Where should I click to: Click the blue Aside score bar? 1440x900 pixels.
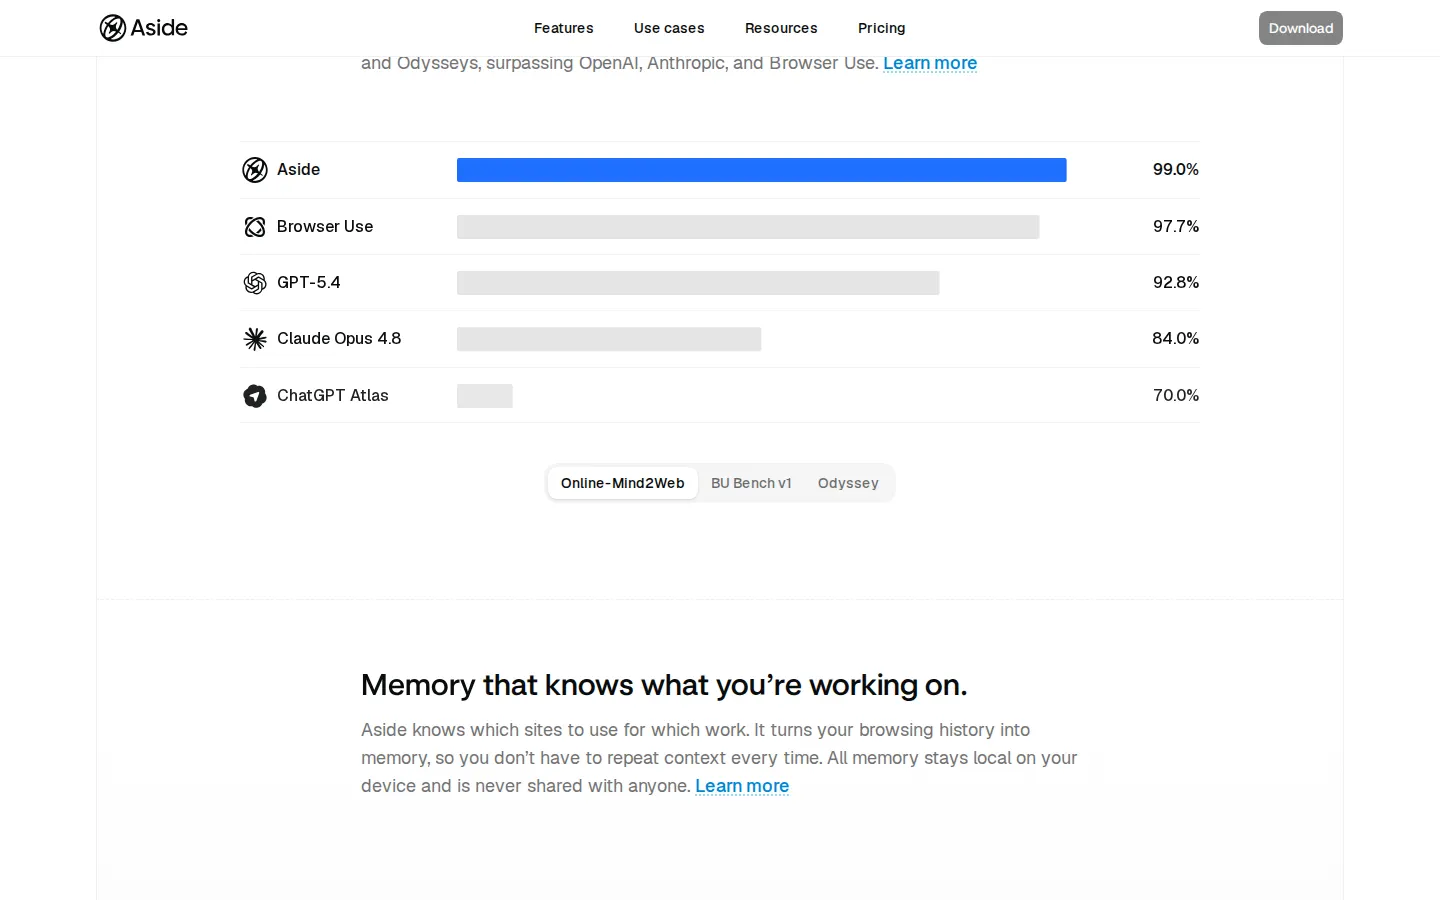(762, 170)
